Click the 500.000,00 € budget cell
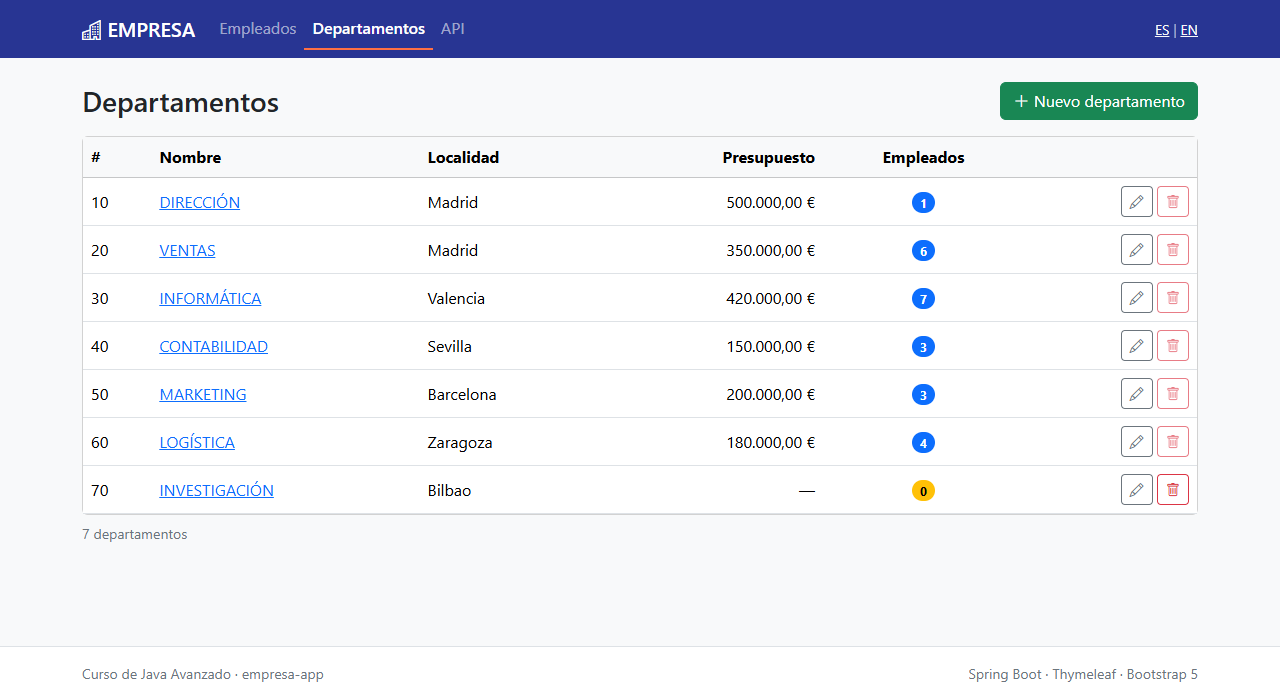The image size is (1280, 700). (x=771, y=202)
